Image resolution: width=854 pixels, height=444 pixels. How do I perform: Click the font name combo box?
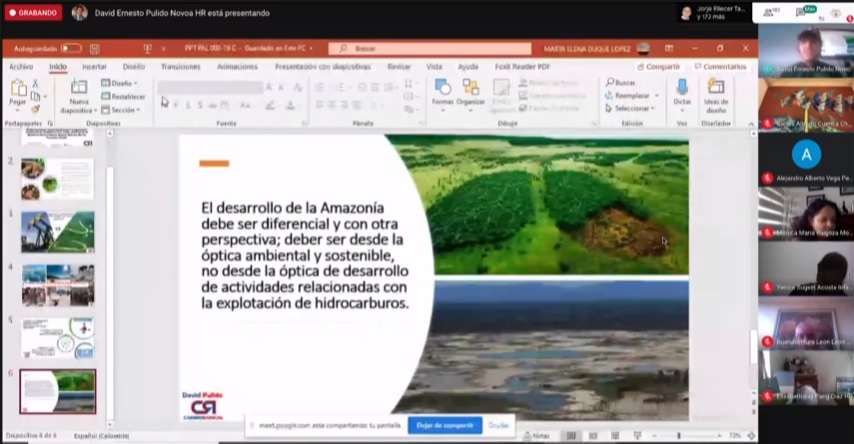click(210, 87)
